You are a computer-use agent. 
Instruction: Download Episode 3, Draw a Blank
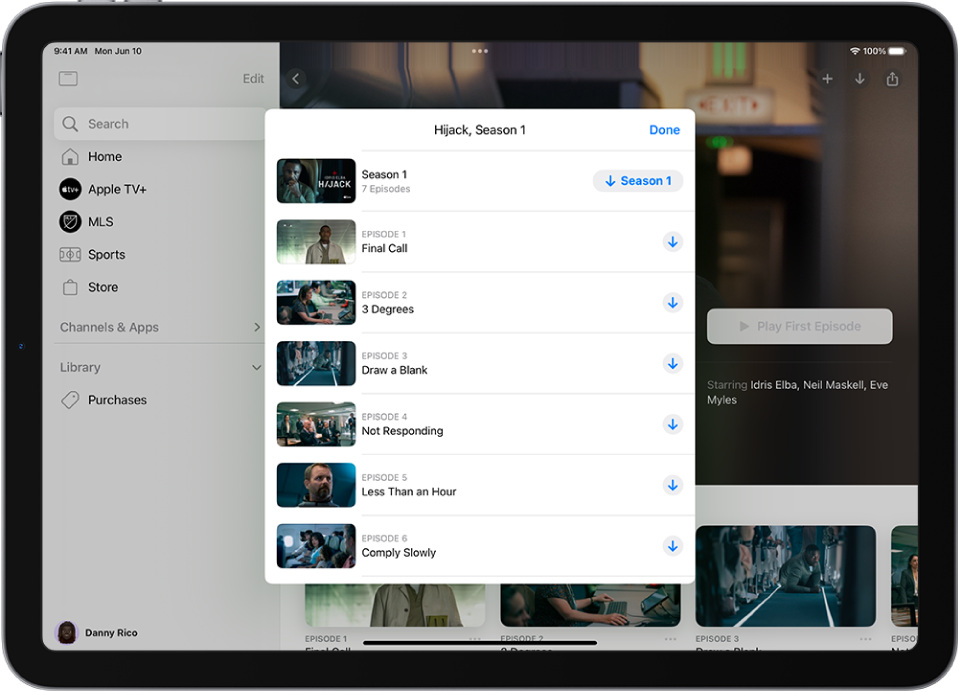[x=672, y=364]
